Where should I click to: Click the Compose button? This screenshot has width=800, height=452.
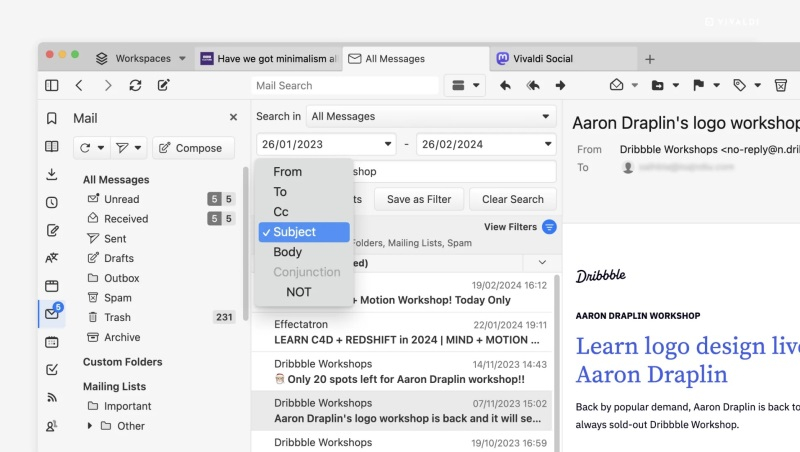pyautogui.click(x=193, y=148)
